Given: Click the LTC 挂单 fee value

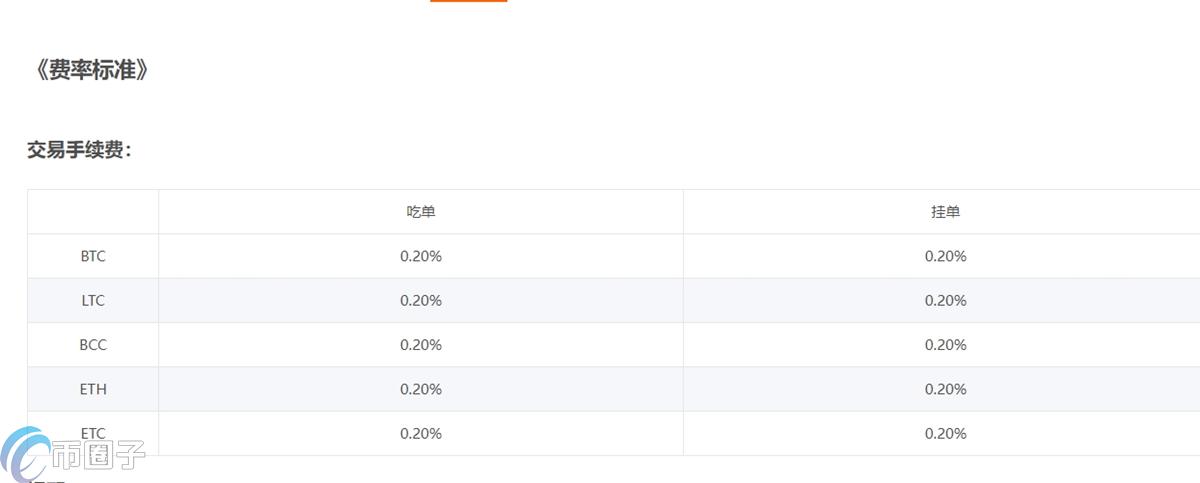Looking at the screenshot, I should (945, 300).
